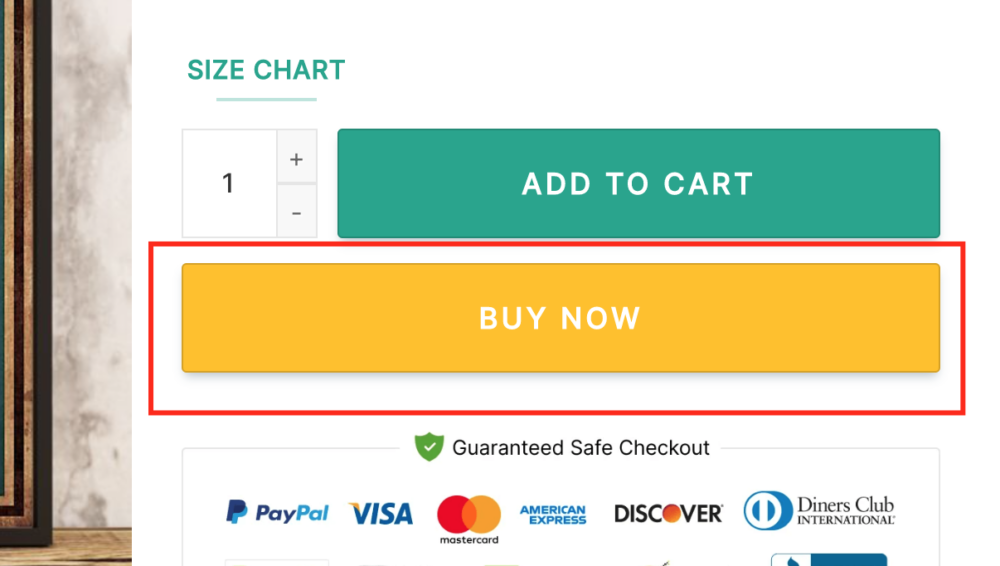Screen dimensions: 1000x566
Task: Click the blue badge below Diners Club
Action: (x=828, y=559)
